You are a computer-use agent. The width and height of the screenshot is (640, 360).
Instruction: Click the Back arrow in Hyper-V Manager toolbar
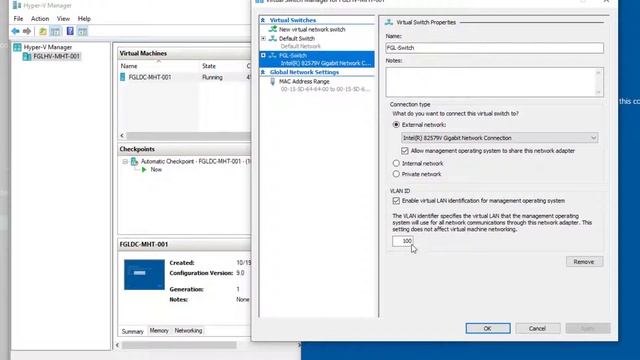tap(16, 31)
